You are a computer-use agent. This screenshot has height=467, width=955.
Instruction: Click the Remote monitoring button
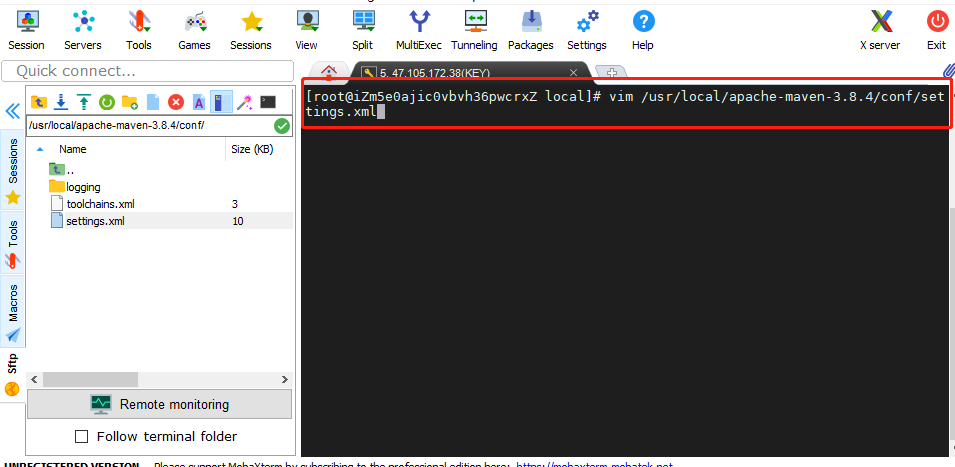coord(160,404)
